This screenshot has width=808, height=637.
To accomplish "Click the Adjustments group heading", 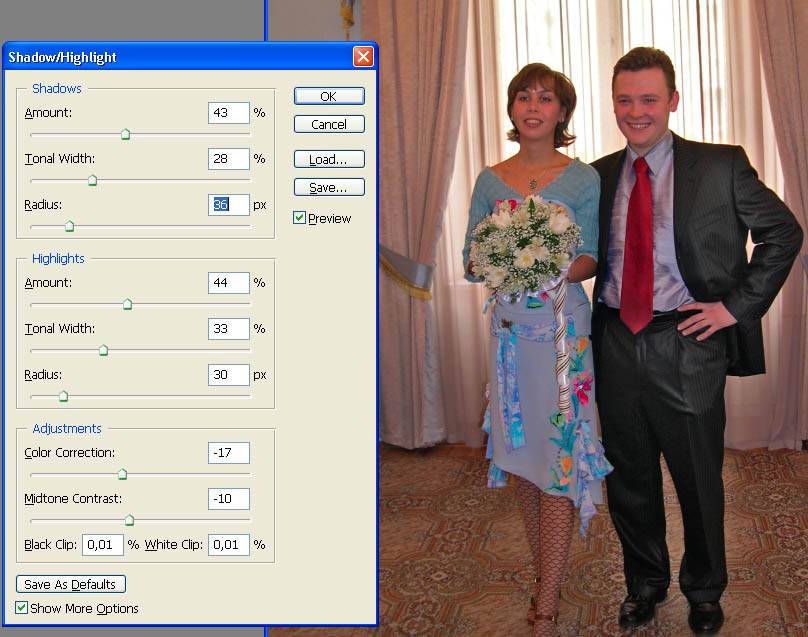I will (x=67, y=429).
